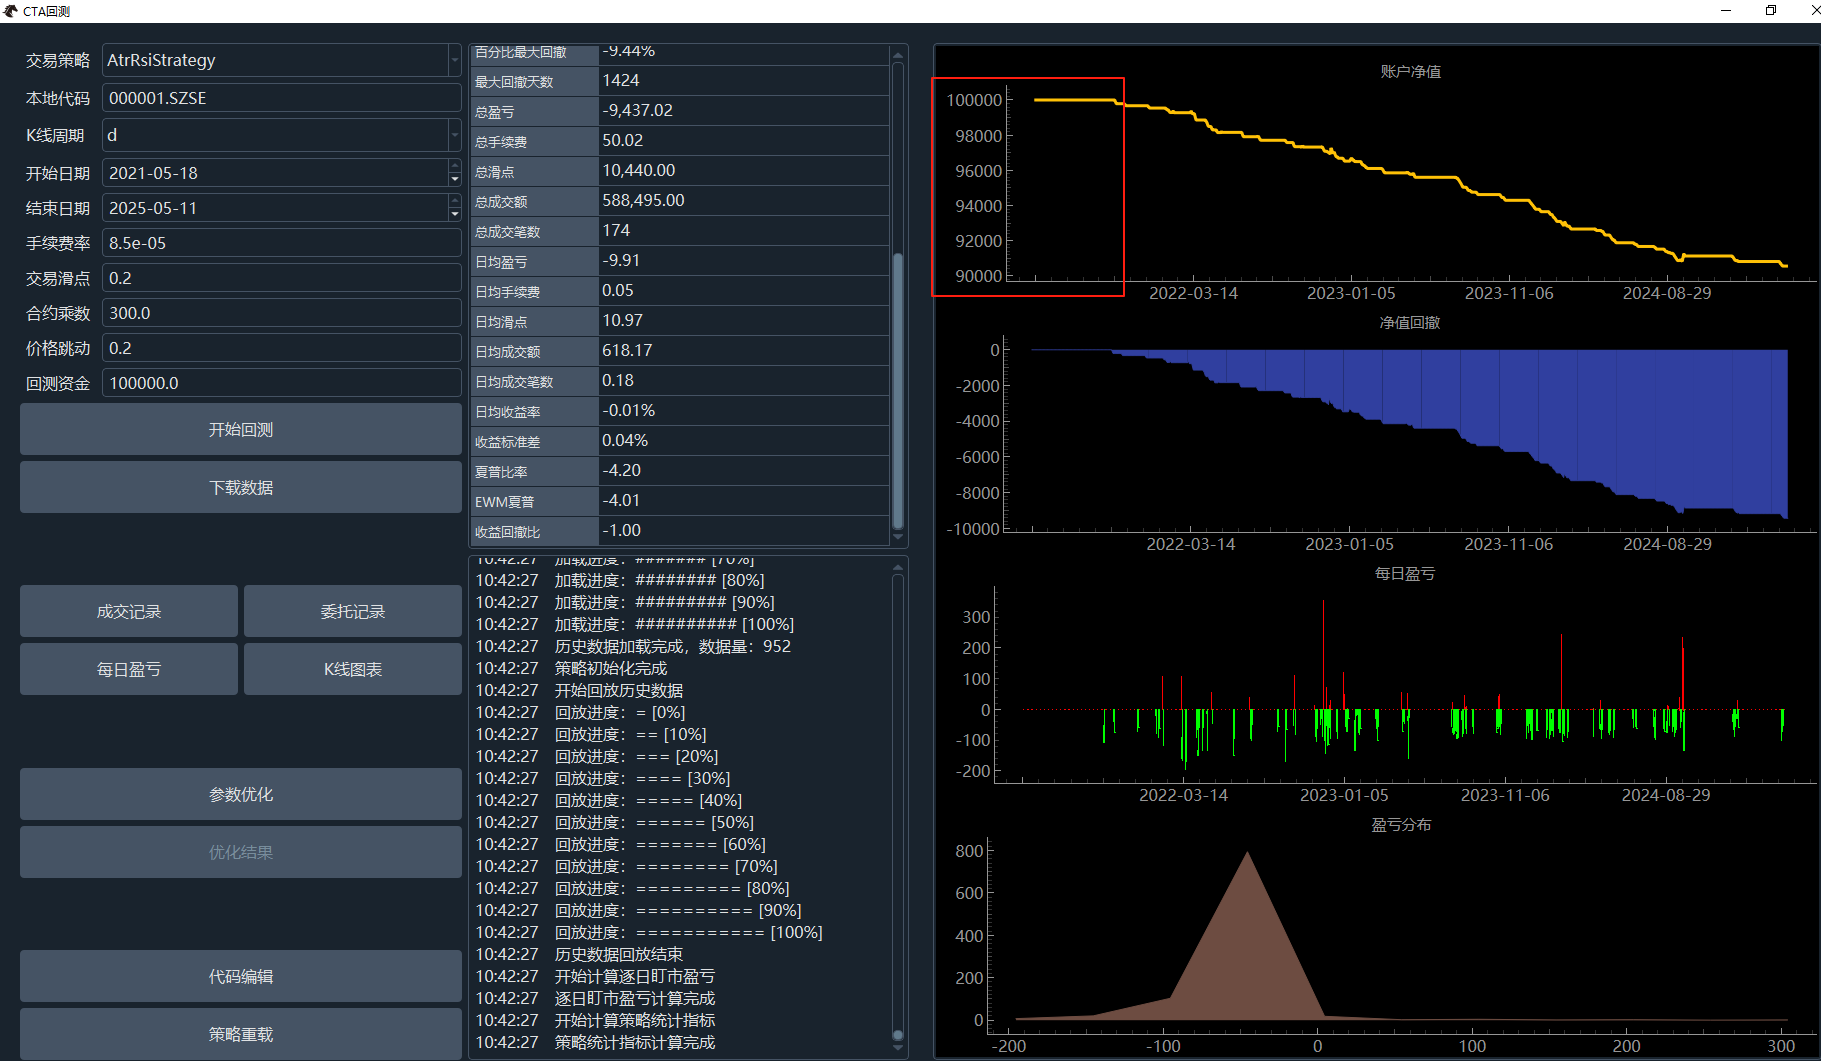Click the statistics table scroll-up arrow
The image size is (1821, 1061).
[898, 55]
